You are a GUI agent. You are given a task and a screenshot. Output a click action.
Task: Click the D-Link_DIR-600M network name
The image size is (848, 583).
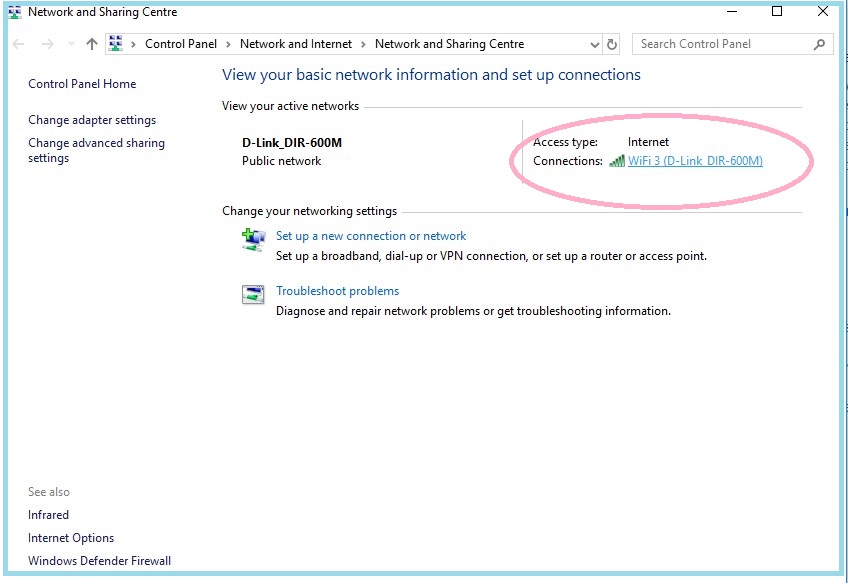tap(292, 143)
